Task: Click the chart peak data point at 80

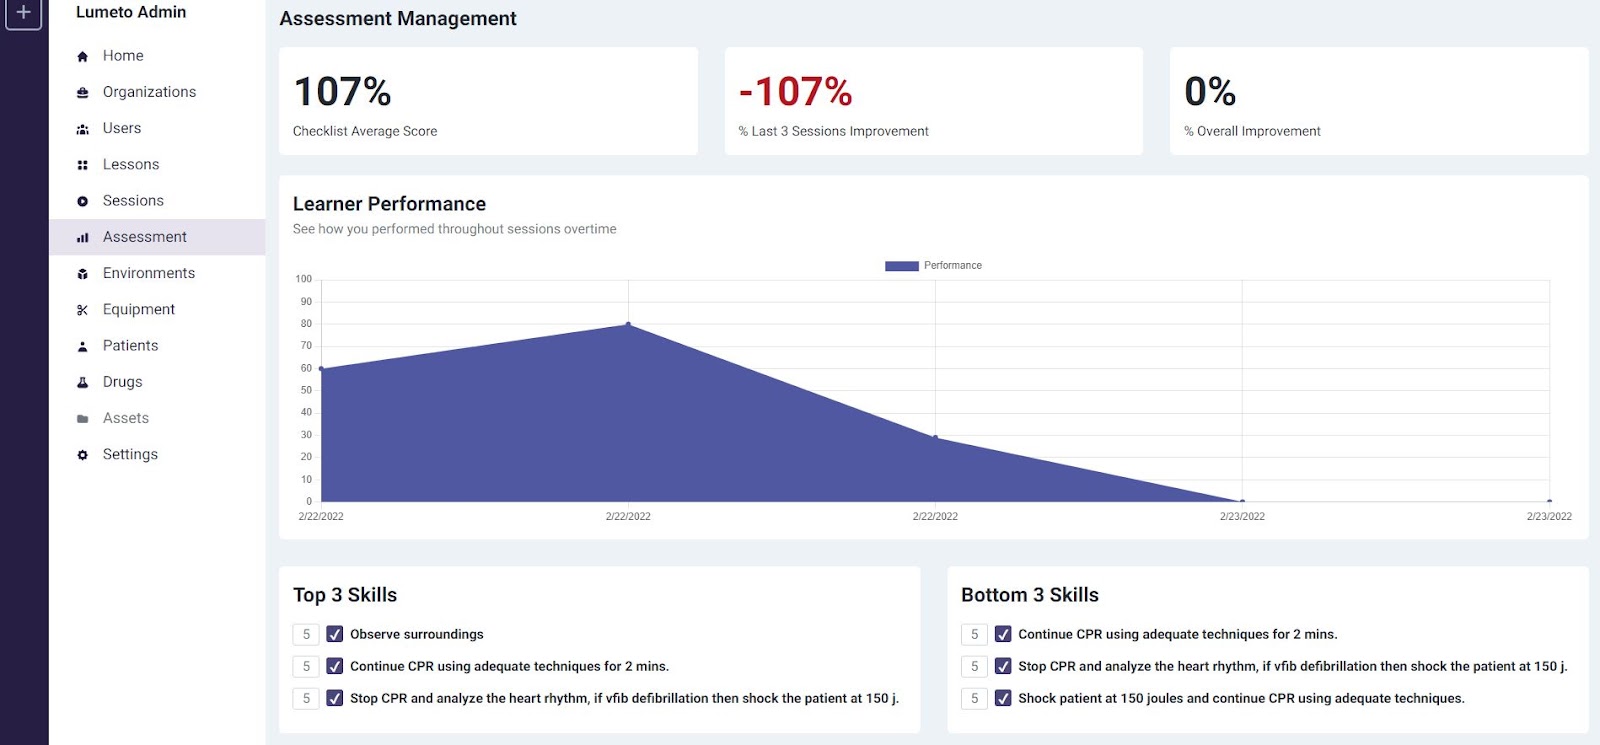Action: pos(628,324)
